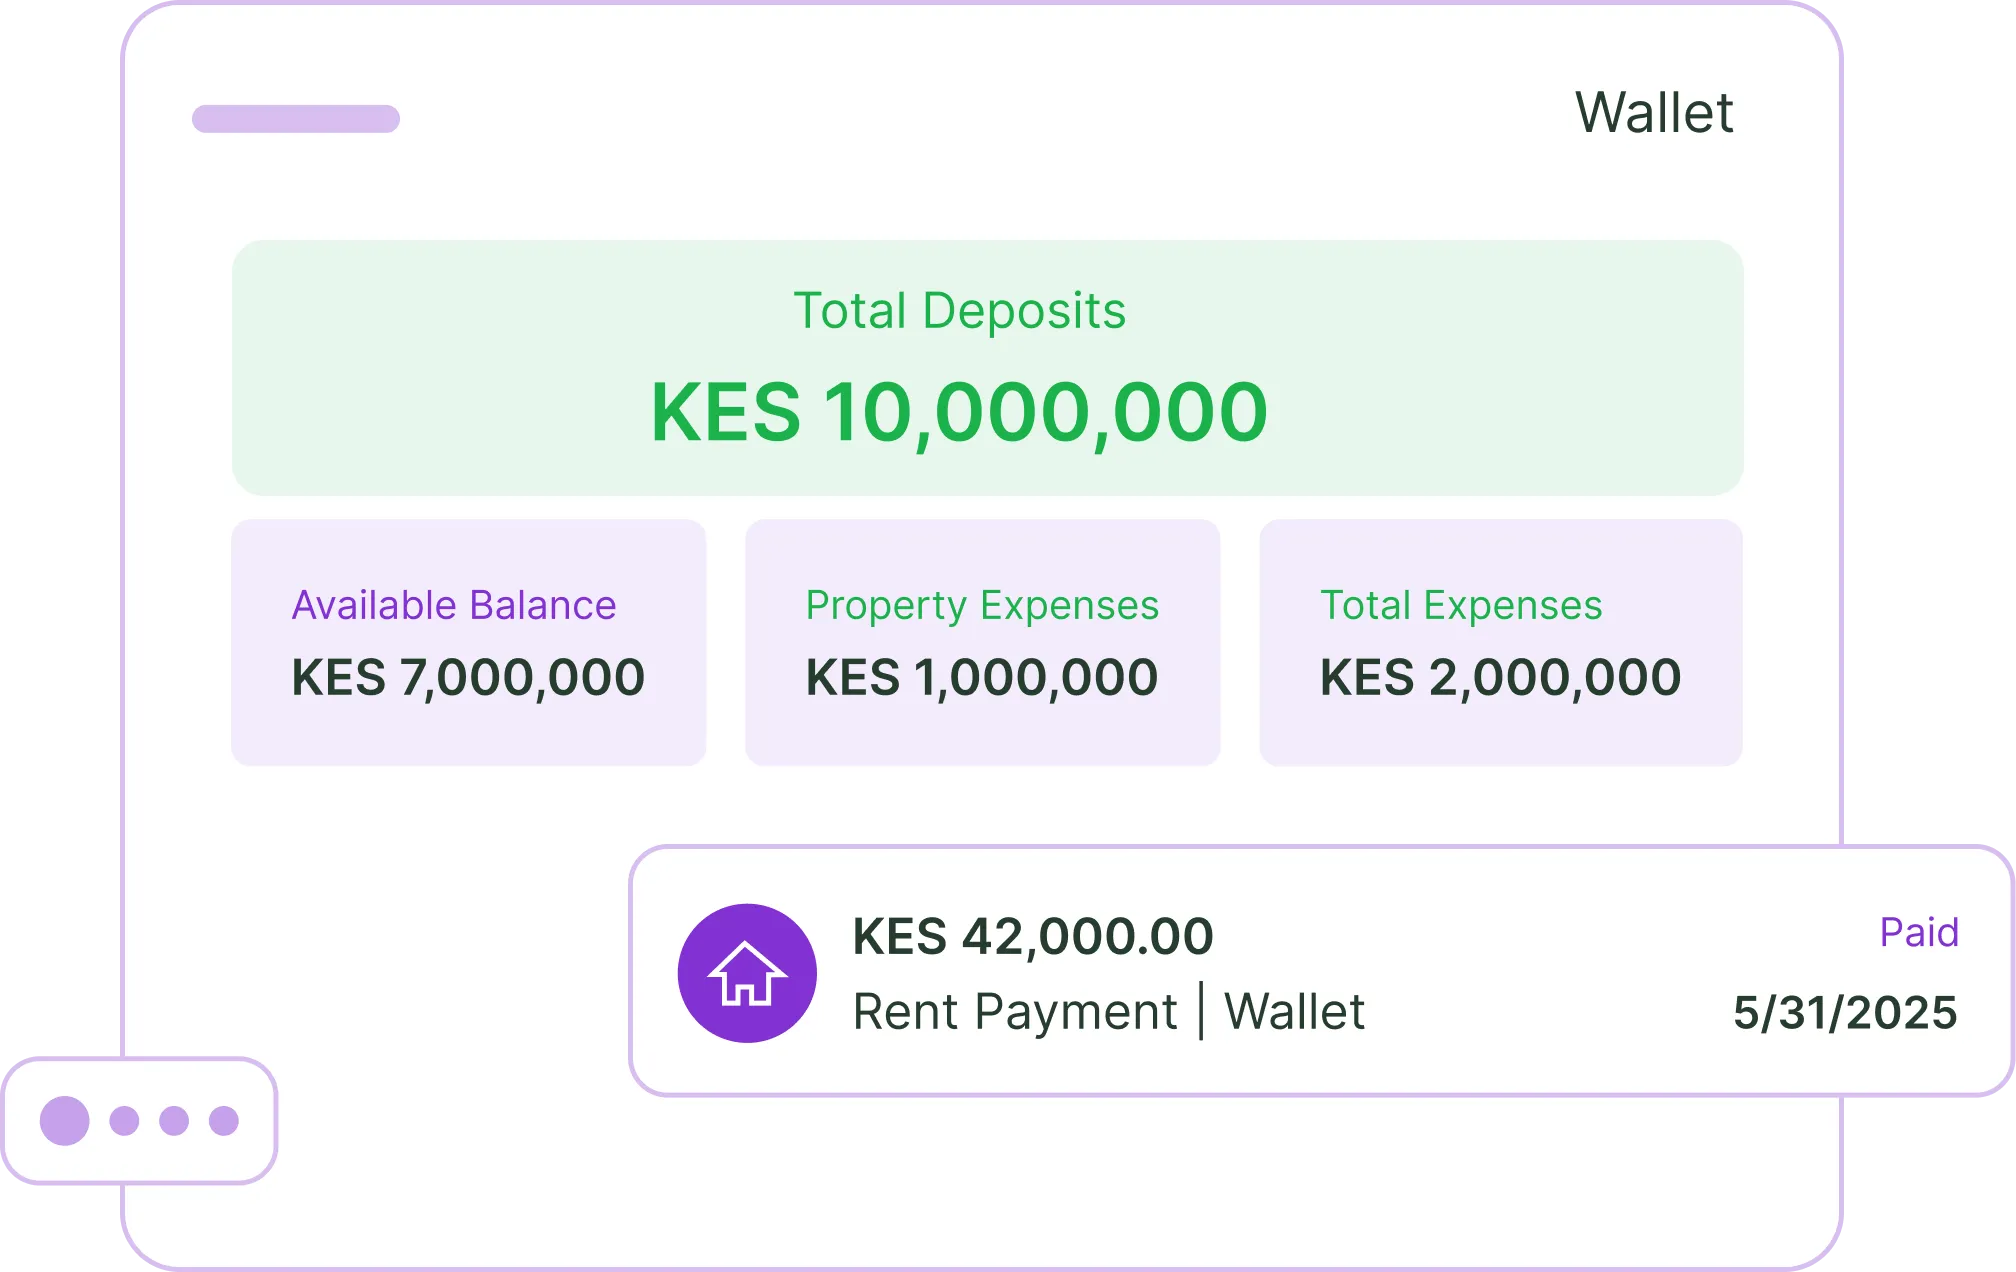This screenshot has width=2016, height=1272.
Task: Click the Wallet label beside Rent Payment
Action: pos(1295,1012)
